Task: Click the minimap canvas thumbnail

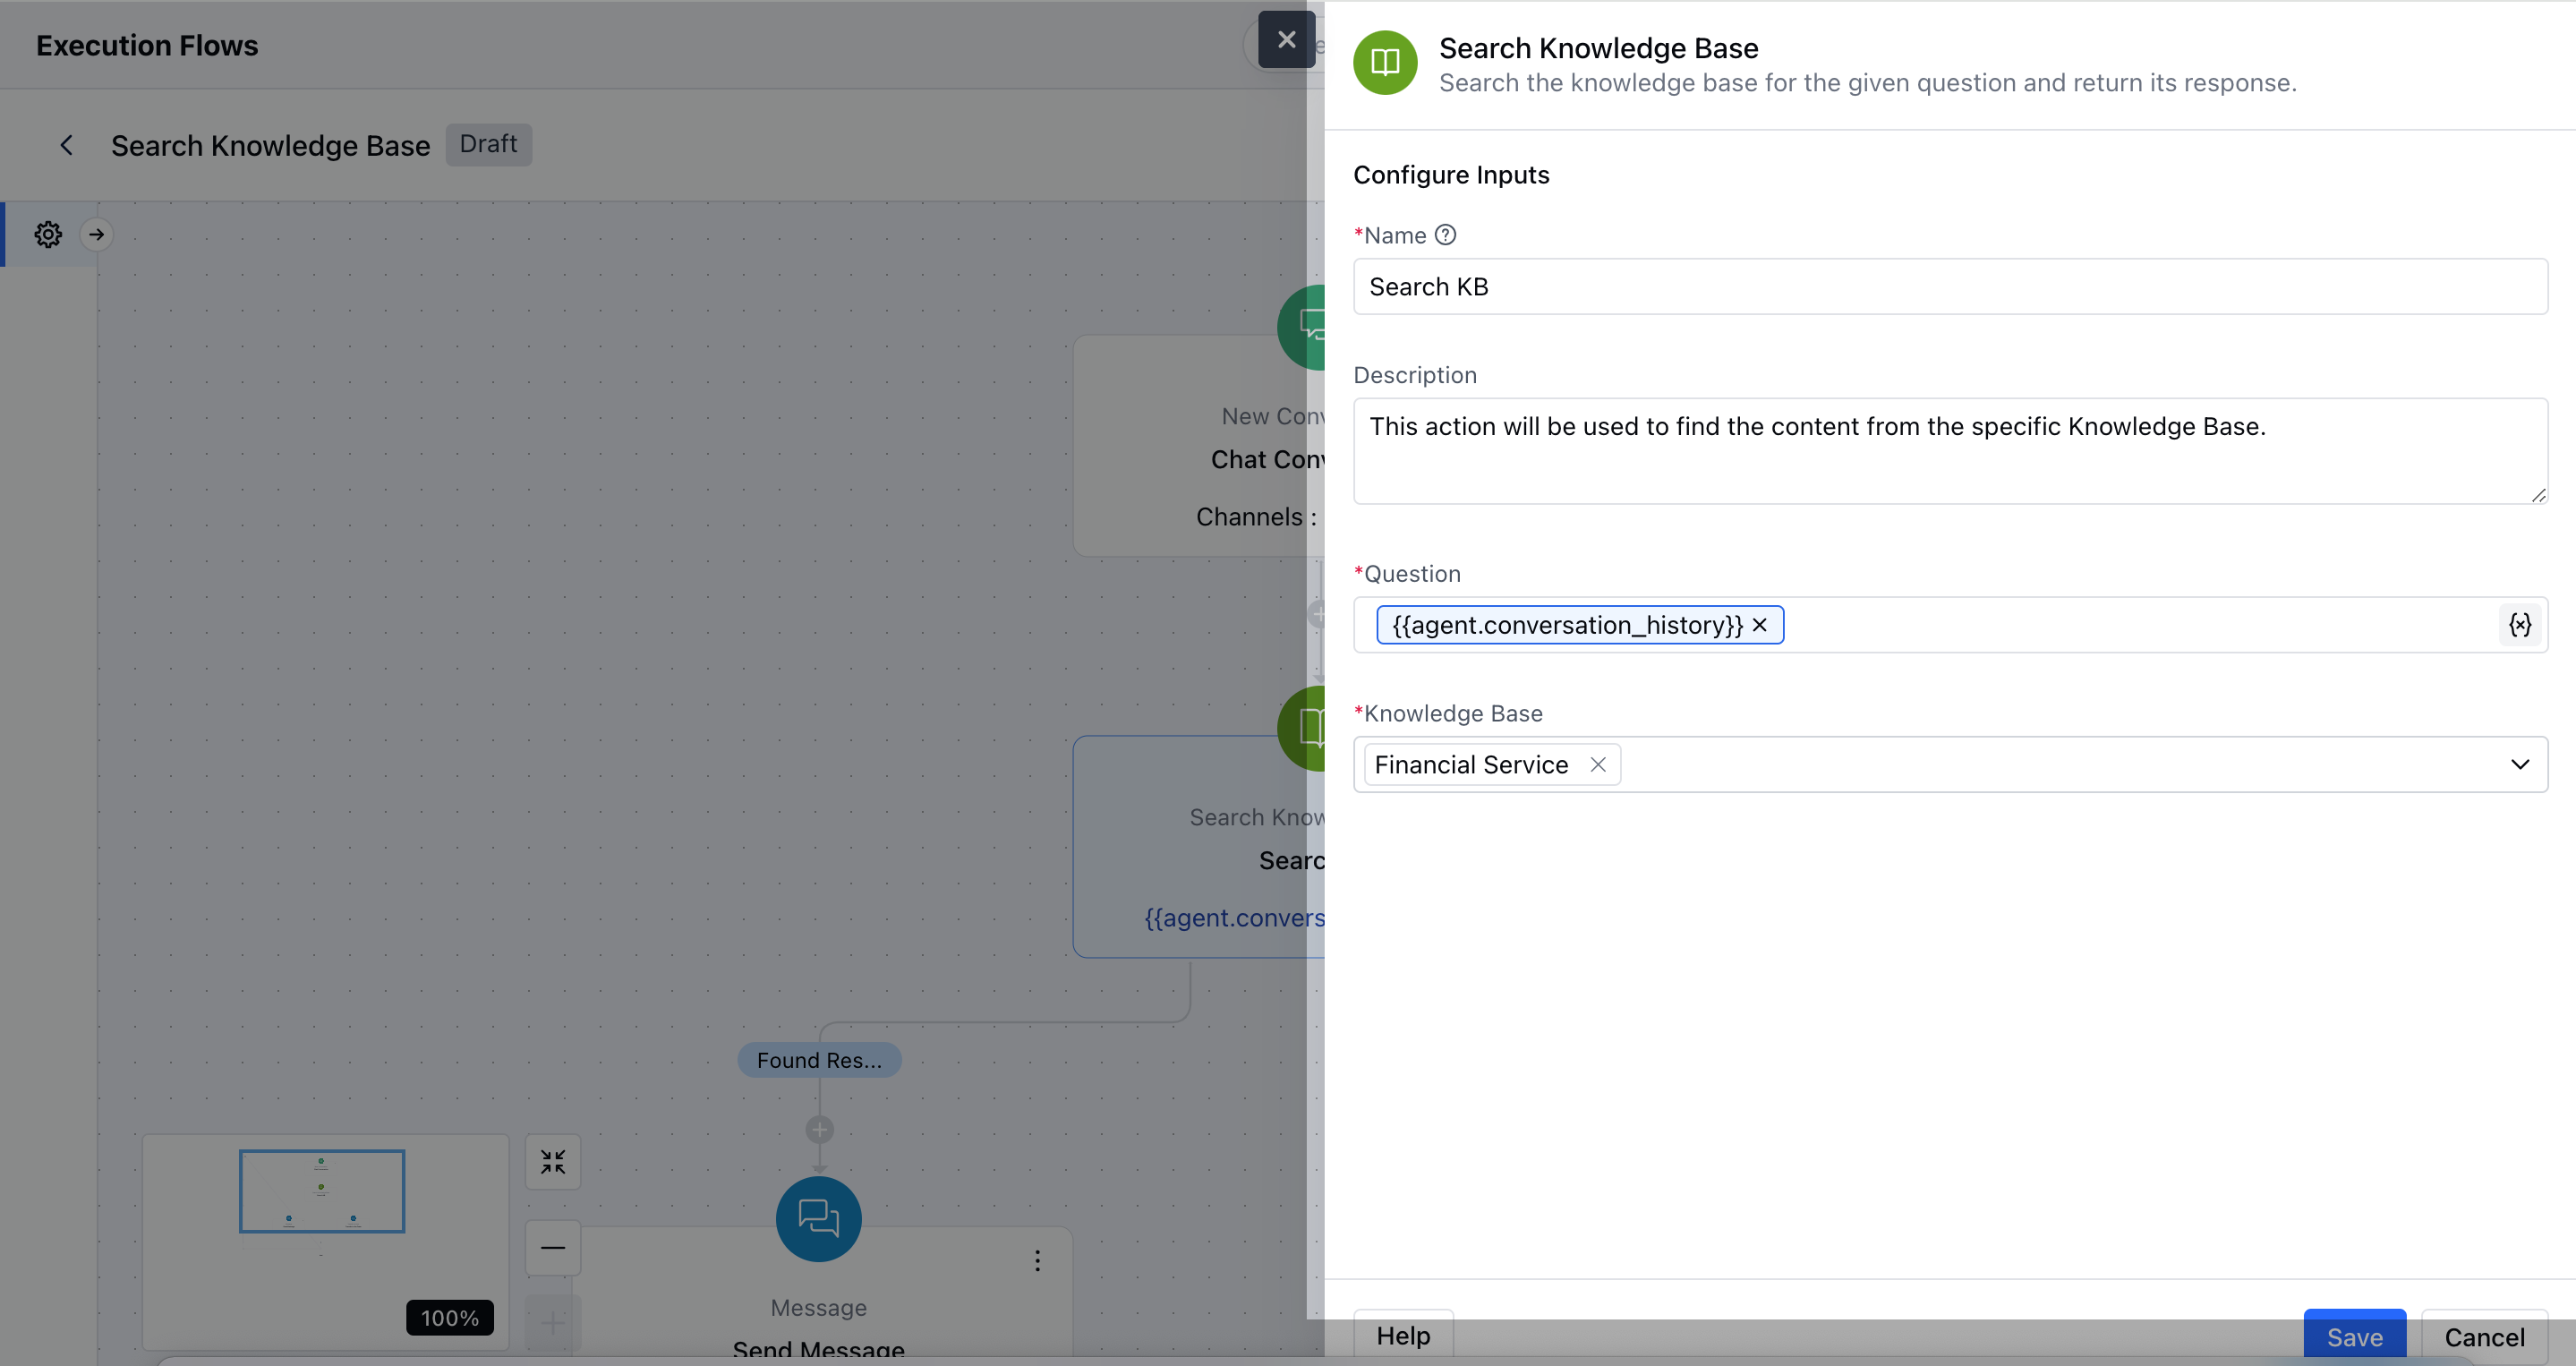Action: coord(322,1192)
